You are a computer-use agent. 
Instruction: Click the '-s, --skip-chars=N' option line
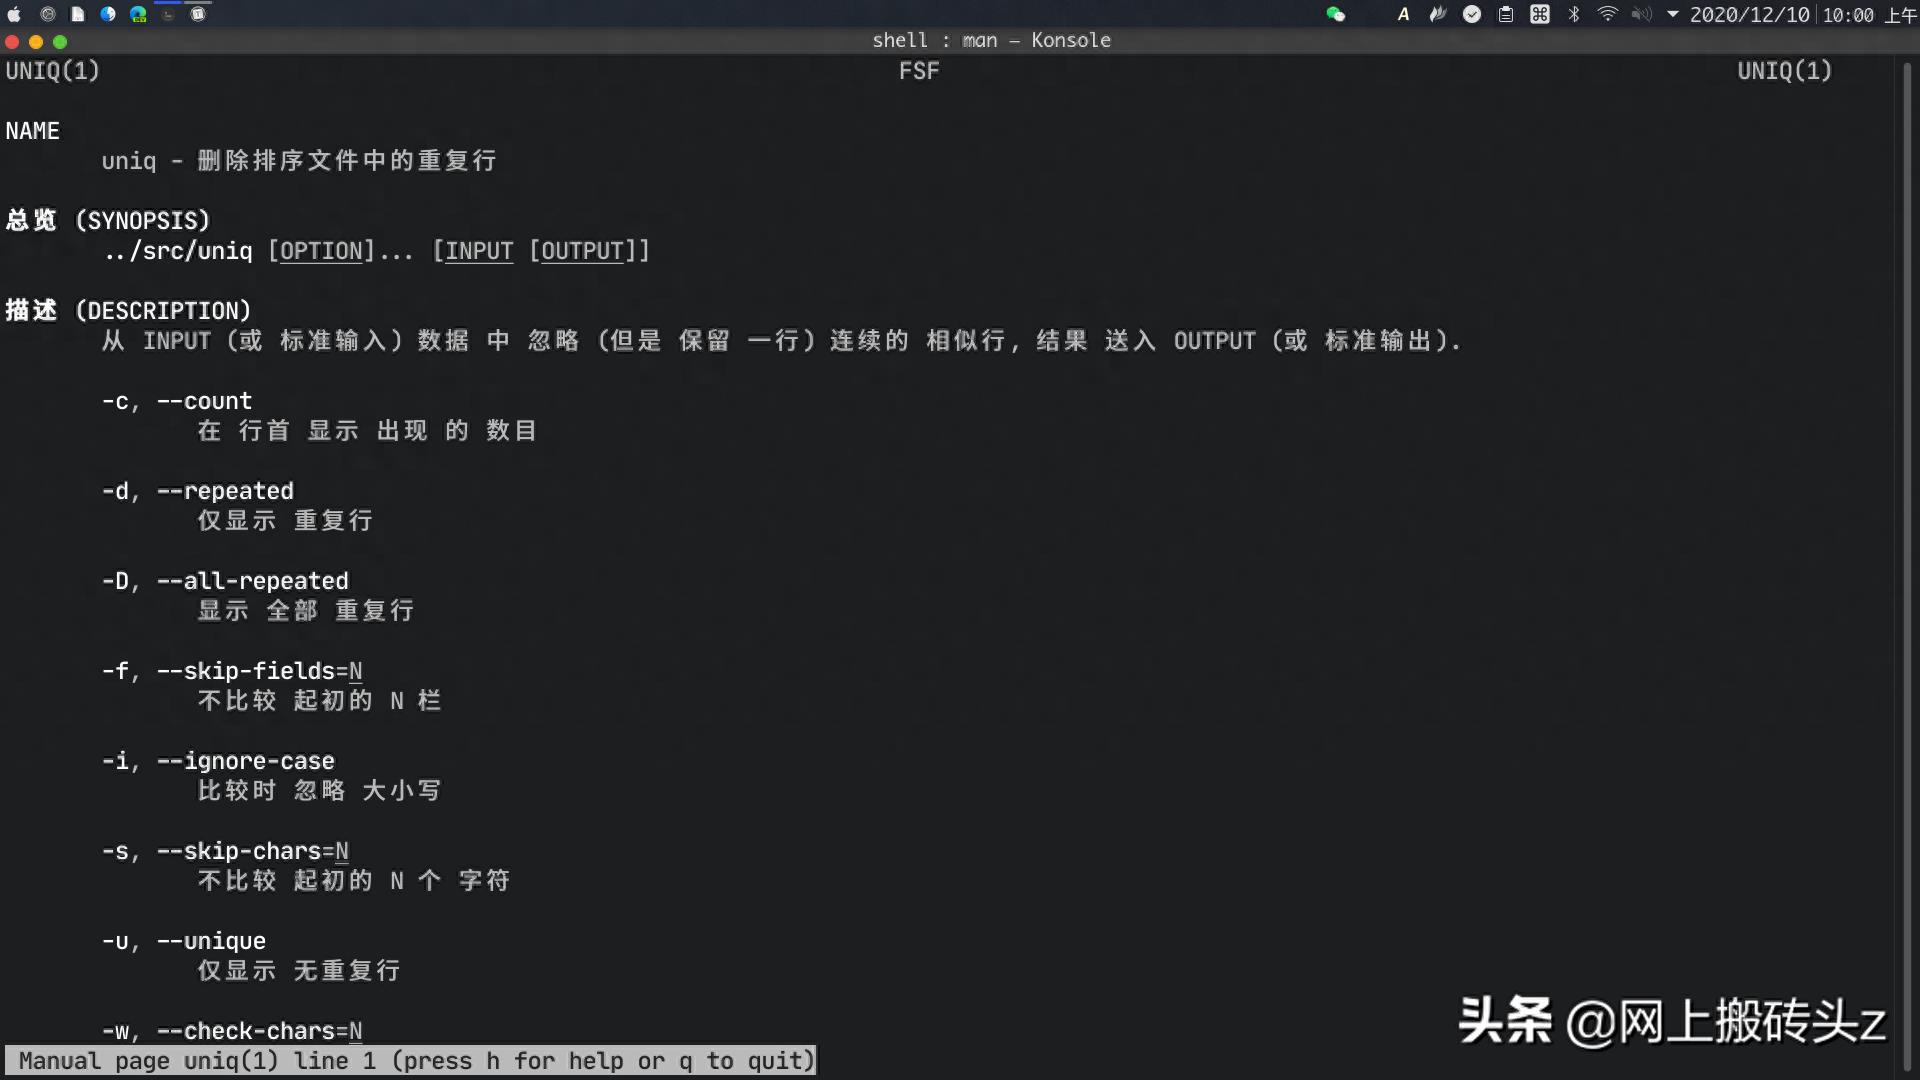pyautogui.click(x=225, y=851)
